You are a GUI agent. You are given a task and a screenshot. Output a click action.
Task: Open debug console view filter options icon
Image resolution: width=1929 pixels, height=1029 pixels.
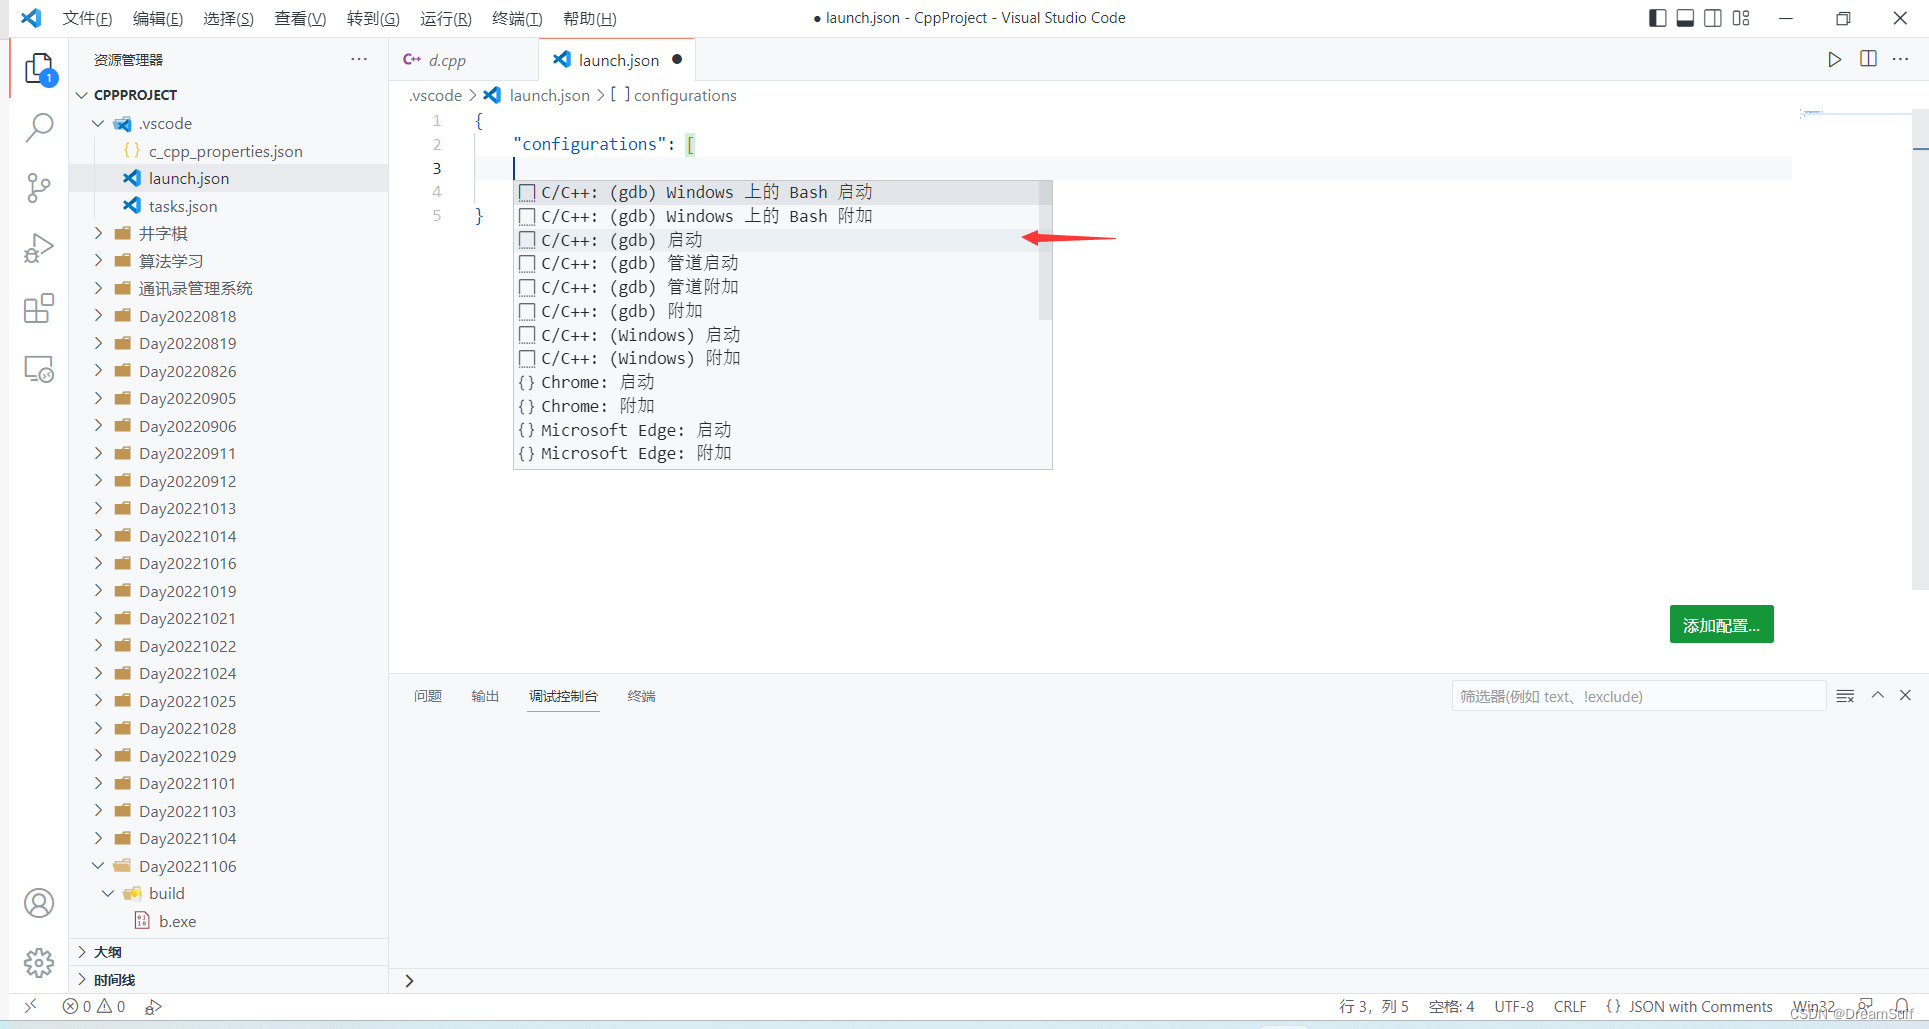(x=1845, y=696)
